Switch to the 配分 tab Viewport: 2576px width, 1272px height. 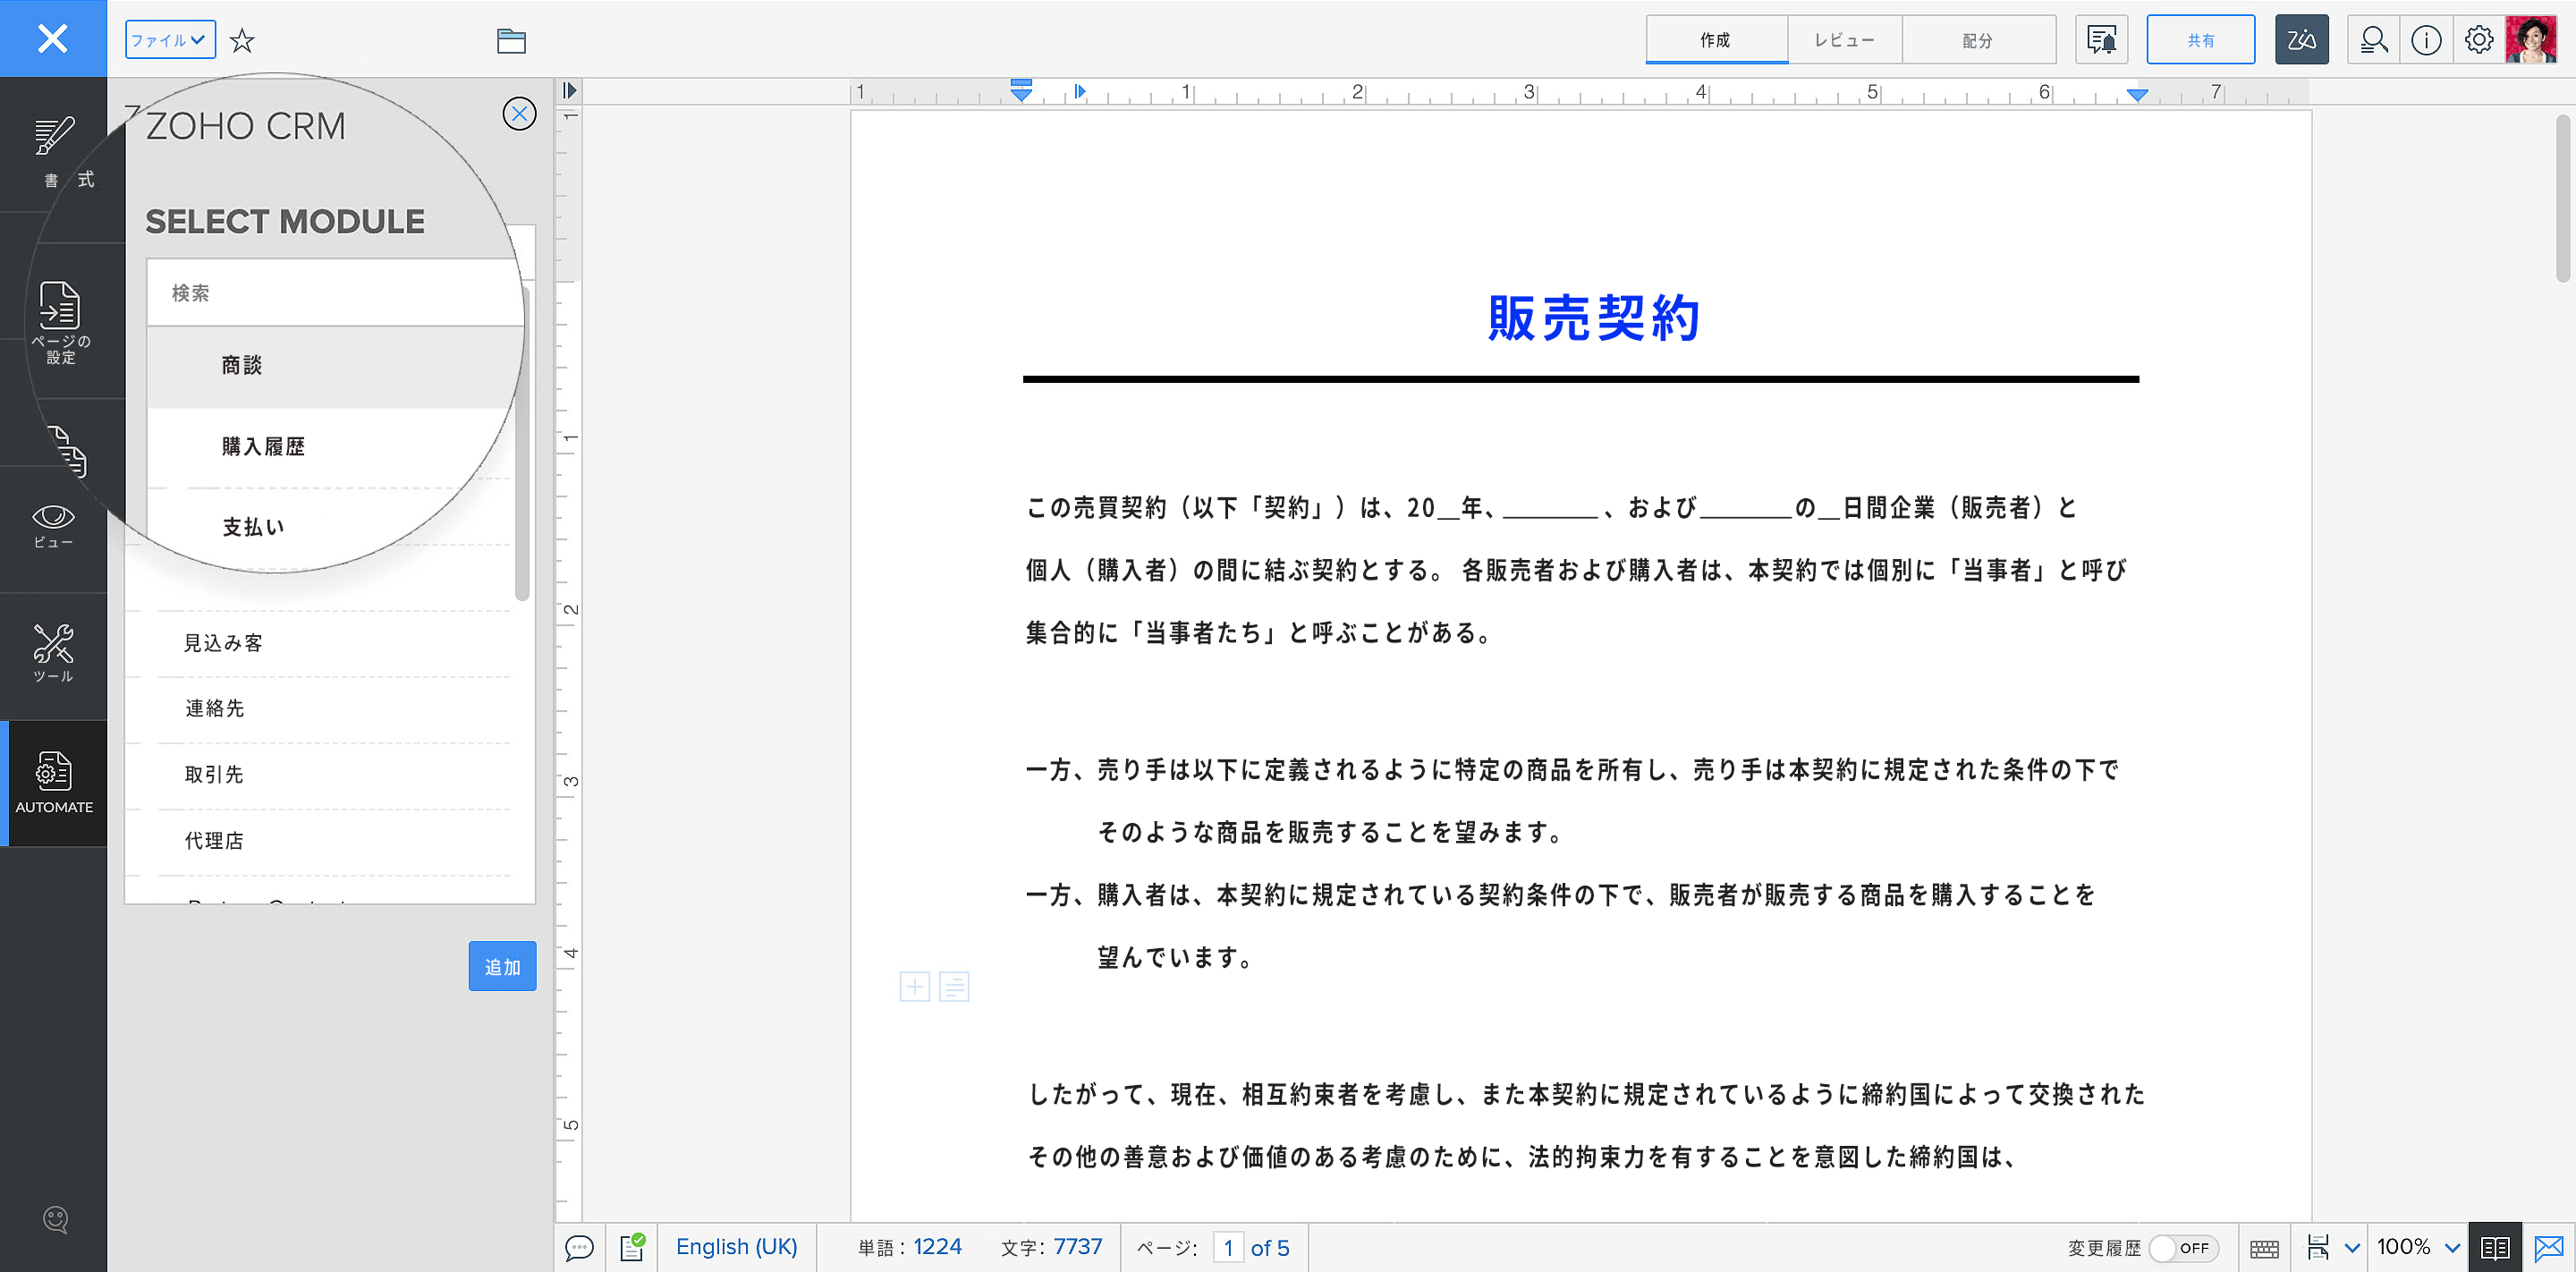(1978, 40)
